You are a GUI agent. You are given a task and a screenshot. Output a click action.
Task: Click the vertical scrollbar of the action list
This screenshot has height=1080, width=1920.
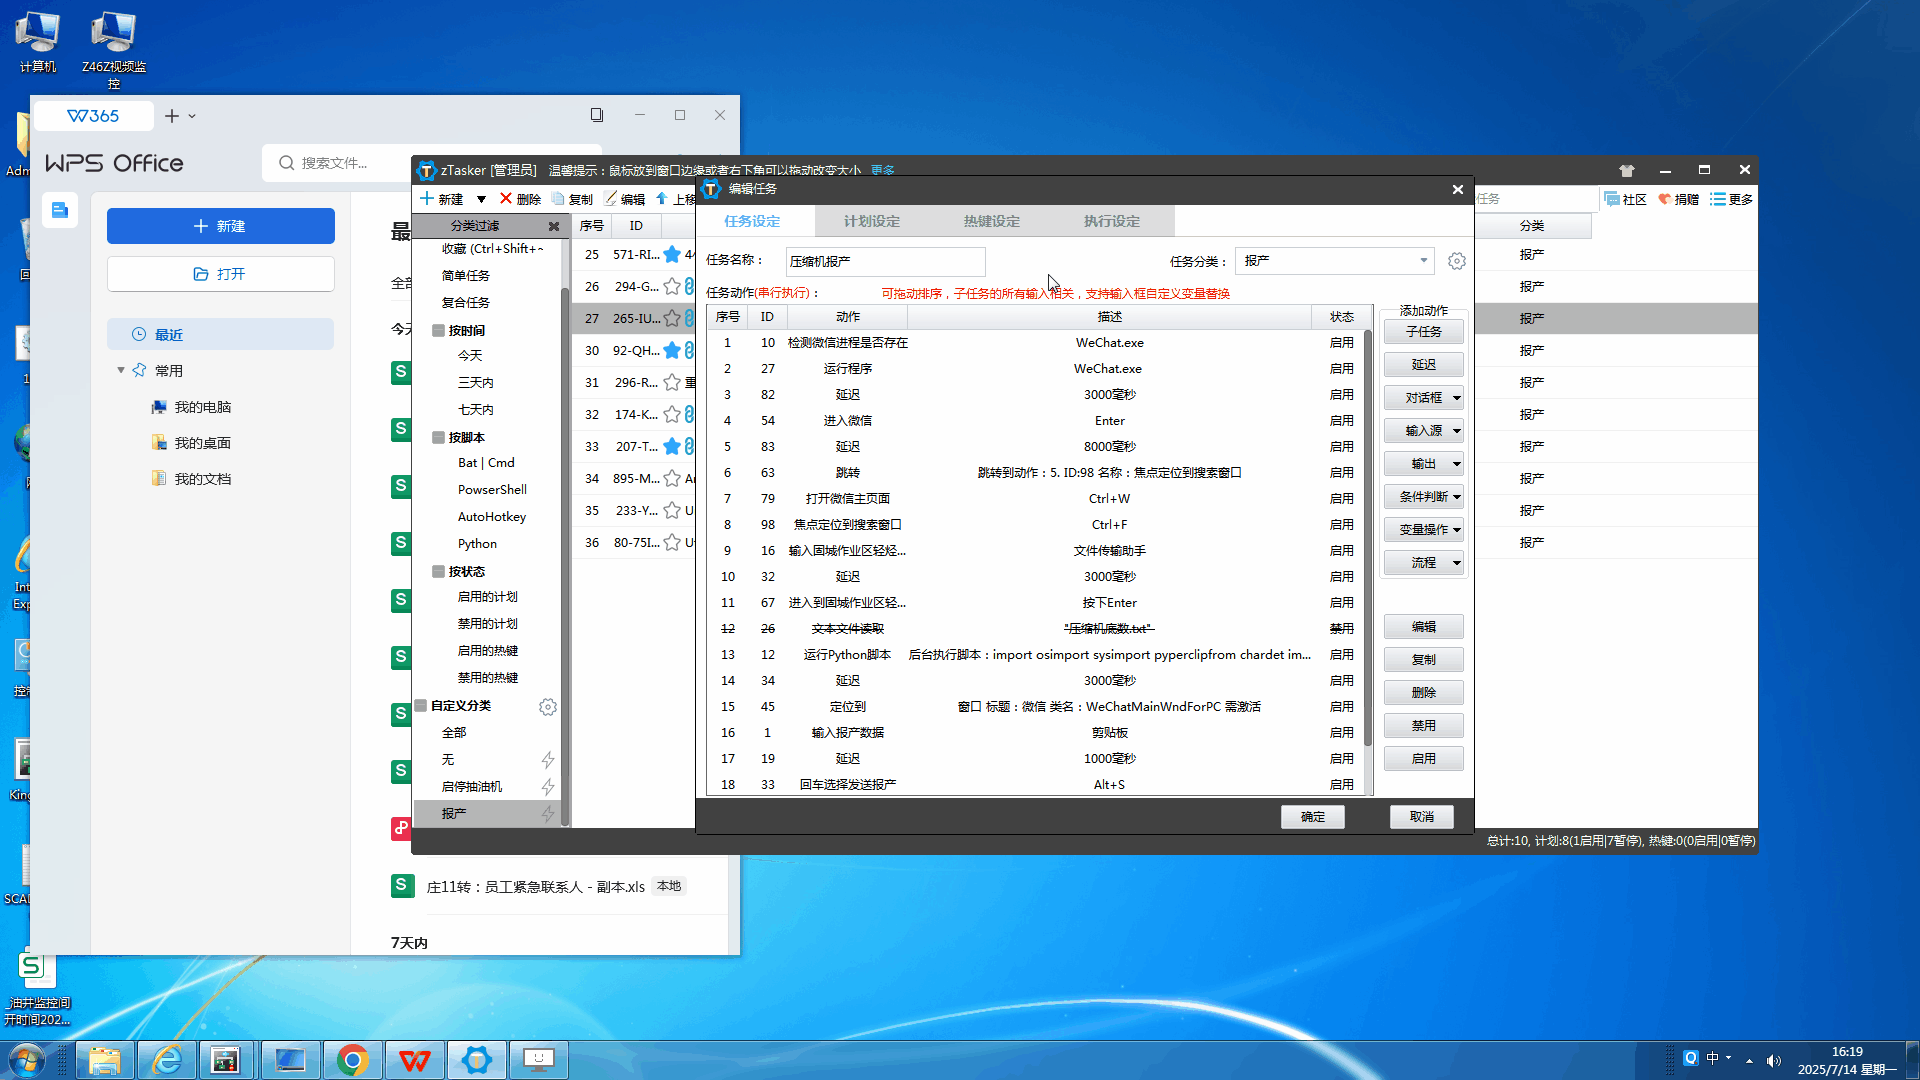(x=1368, y=540)
